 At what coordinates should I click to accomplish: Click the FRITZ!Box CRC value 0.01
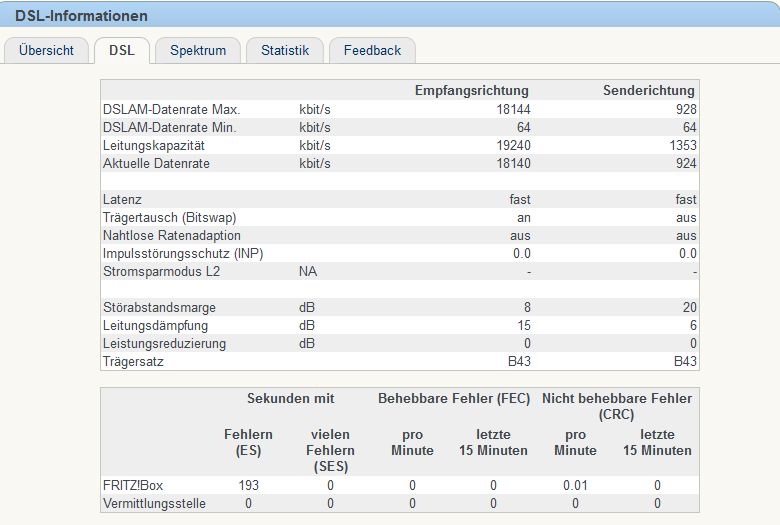(575, 486)
